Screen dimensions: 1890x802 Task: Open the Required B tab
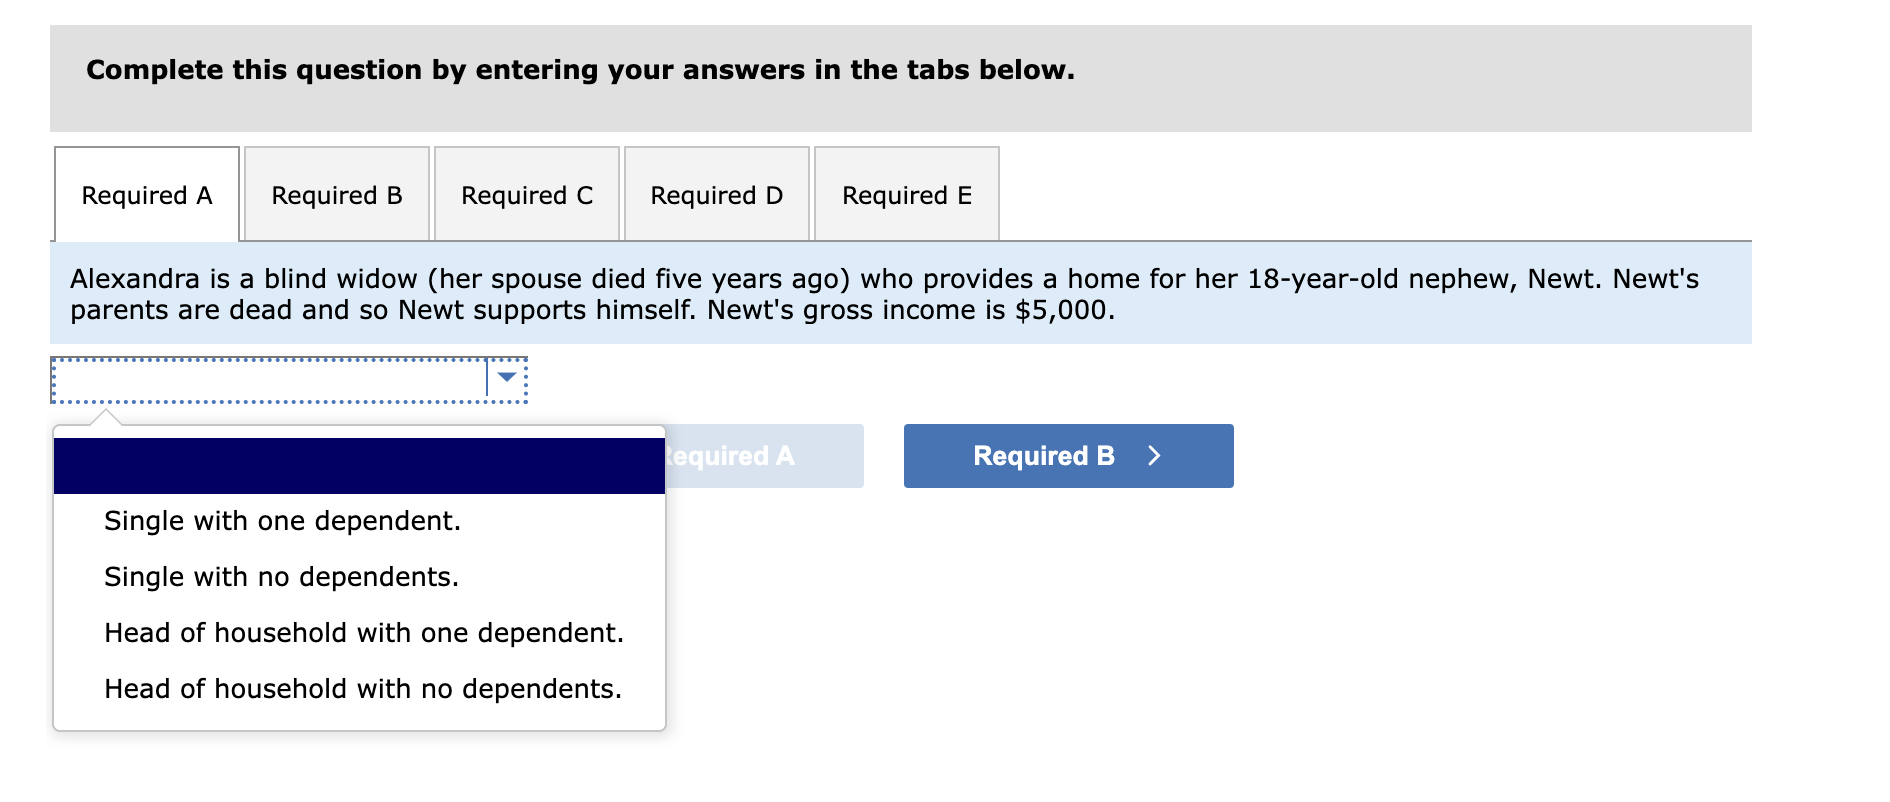tap(337, 195)
